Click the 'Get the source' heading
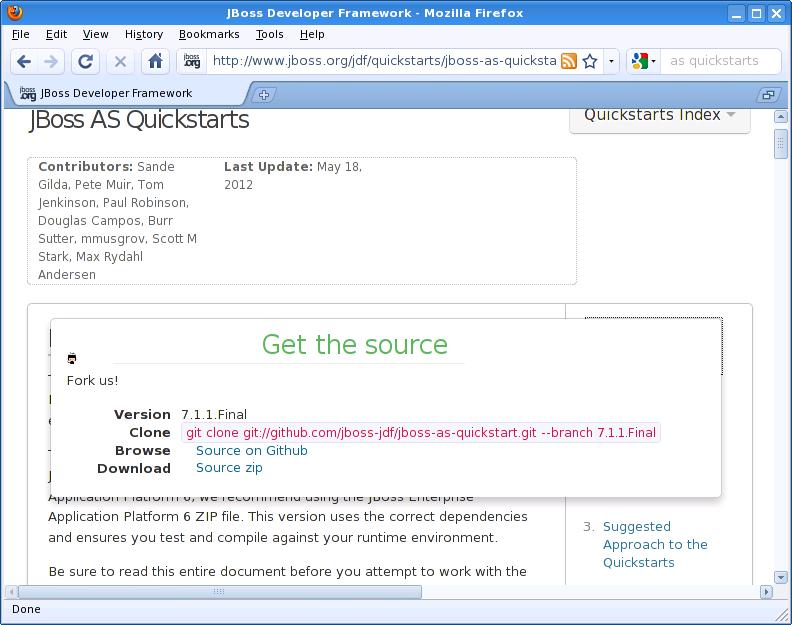This screenshot has width=792, height=625. tap(355, 345)
